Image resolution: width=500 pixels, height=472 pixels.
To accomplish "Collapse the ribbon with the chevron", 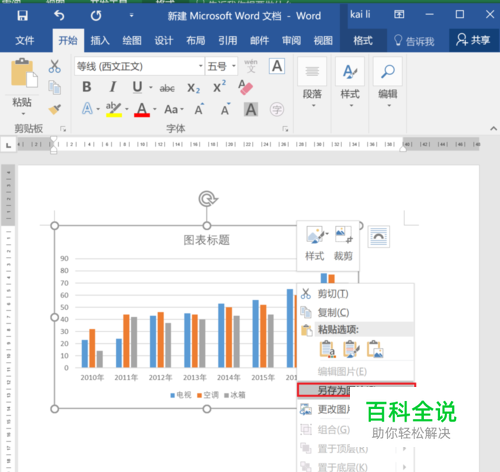I will click(x=494, y=128).
